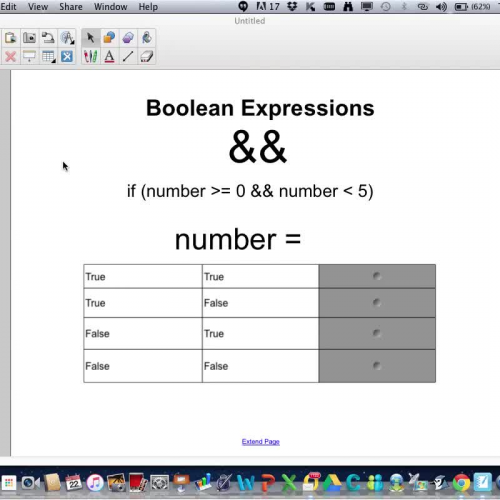
Task: Click the Adobe 17 menu bar icon
Action: click(x=268, y=7)
